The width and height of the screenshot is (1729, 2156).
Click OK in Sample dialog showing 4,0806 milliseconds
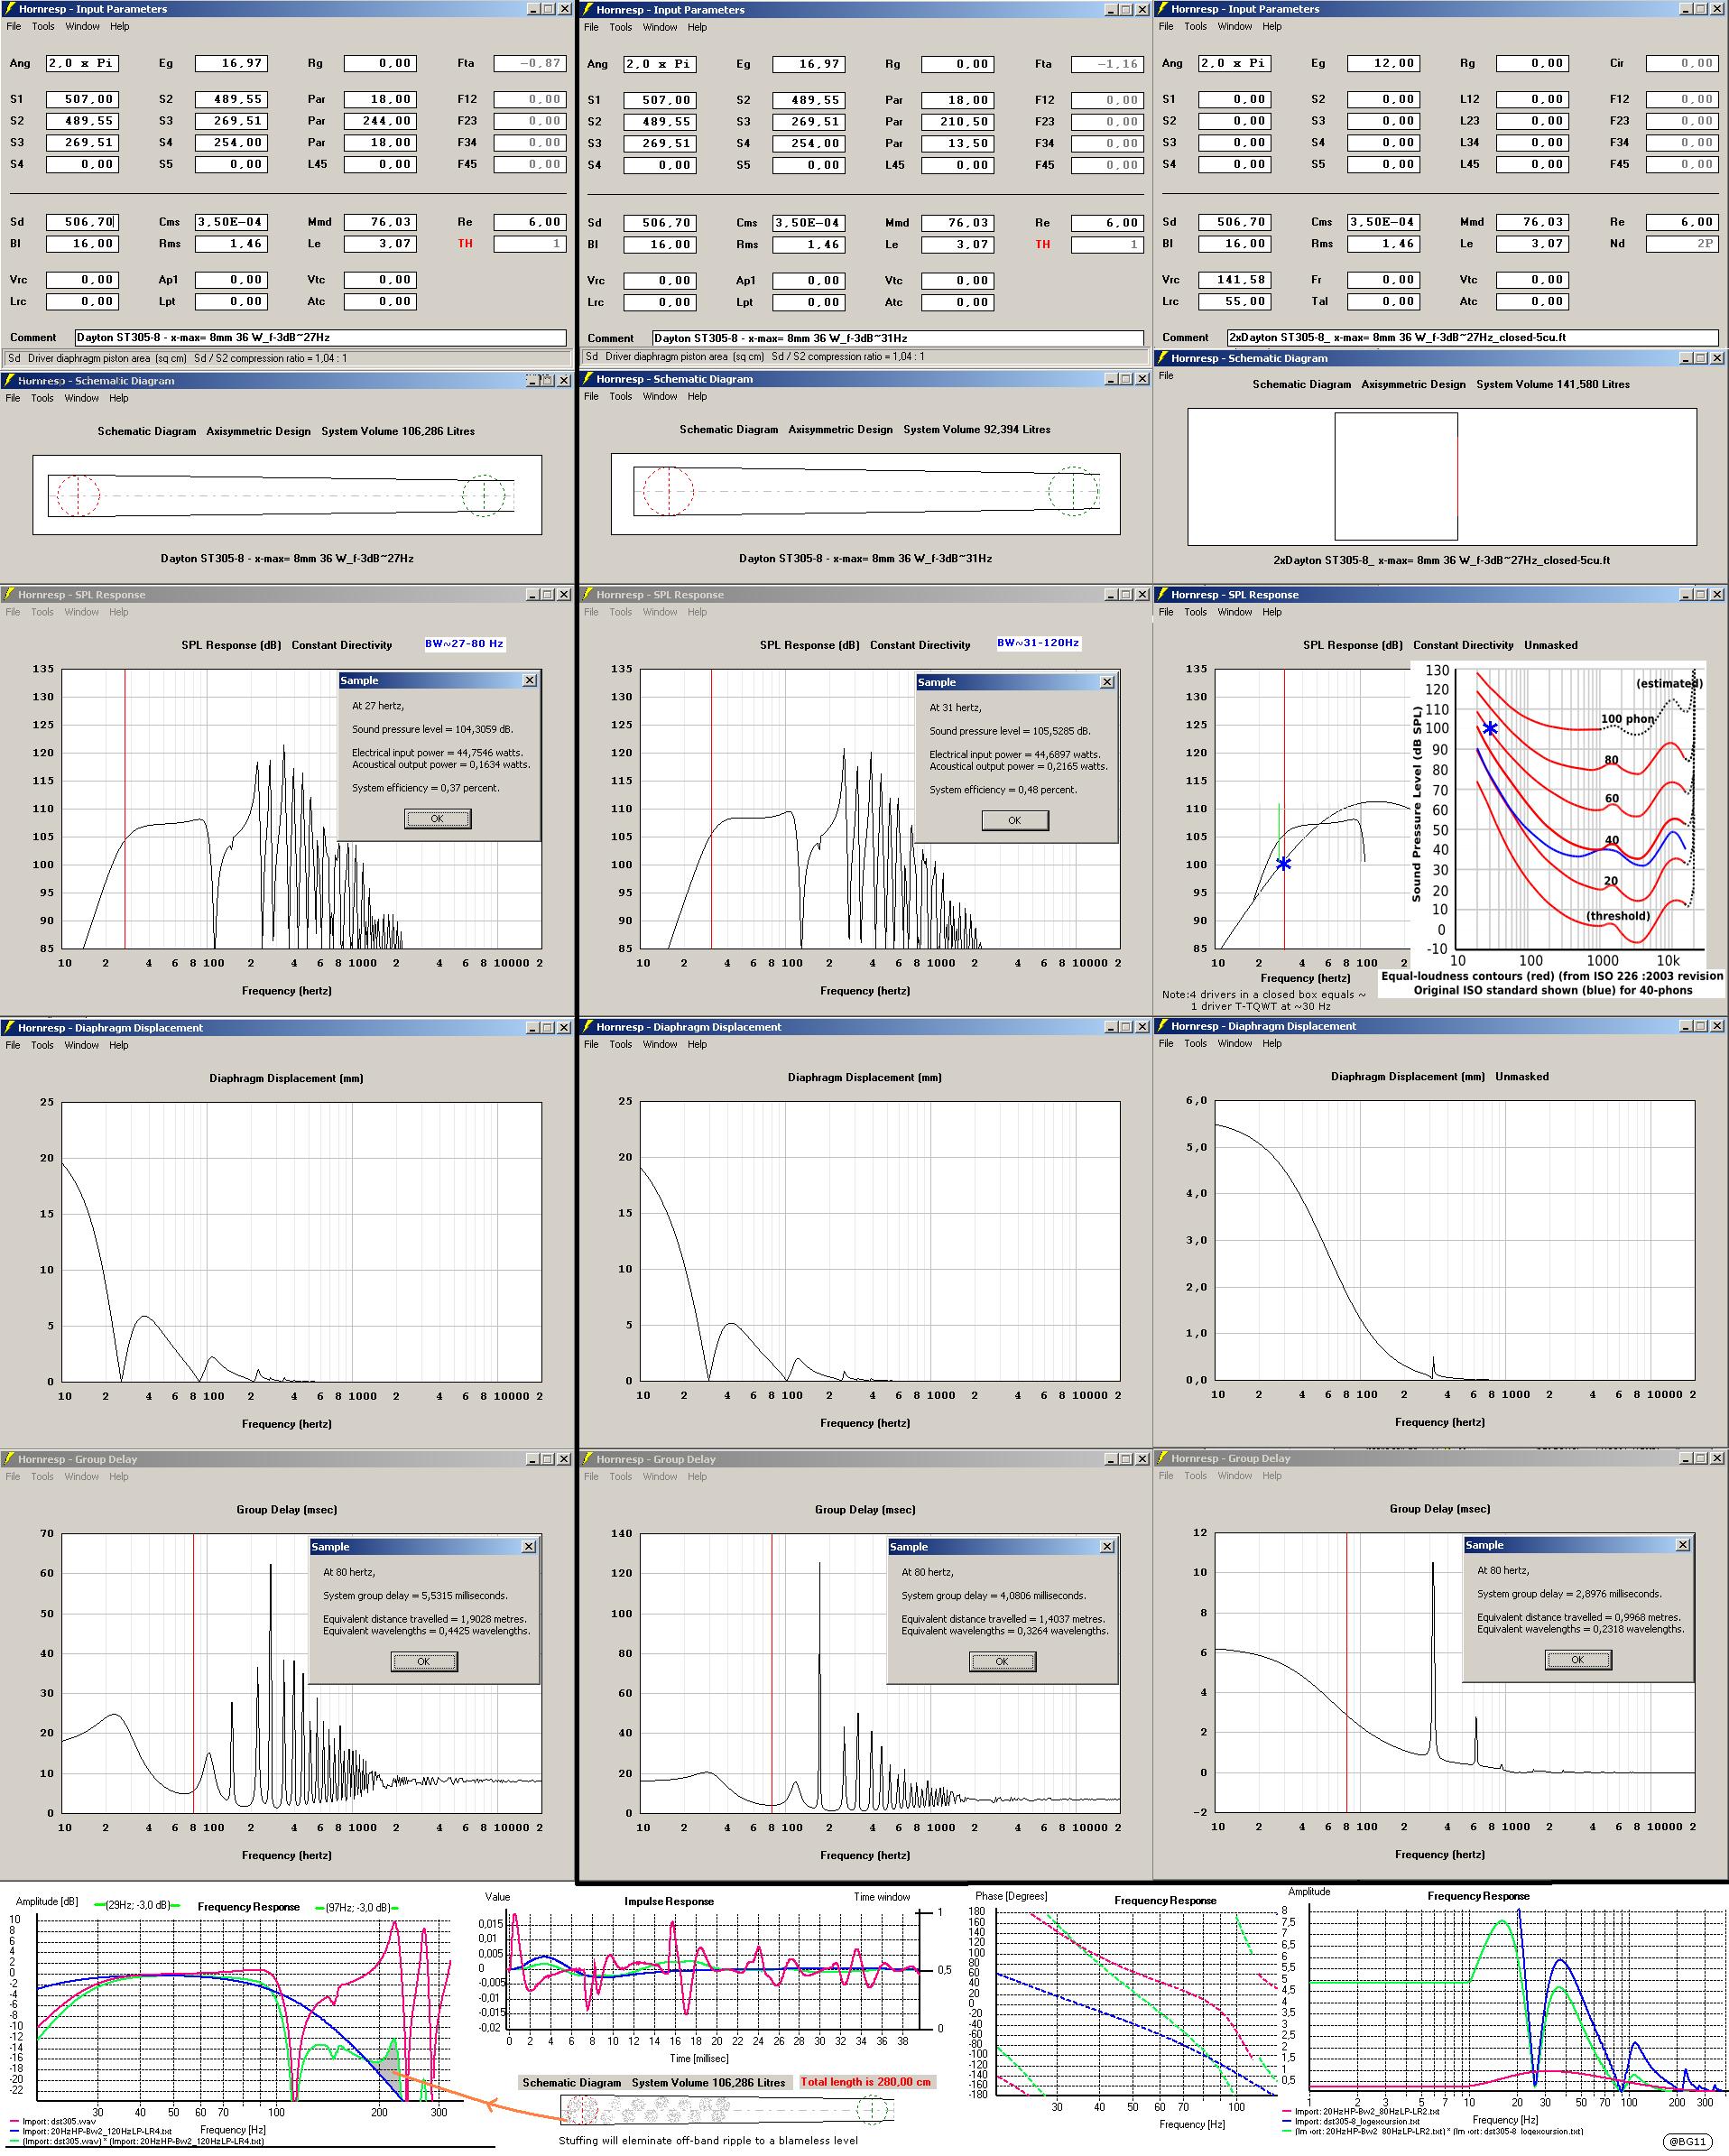pos(1003,1661)
